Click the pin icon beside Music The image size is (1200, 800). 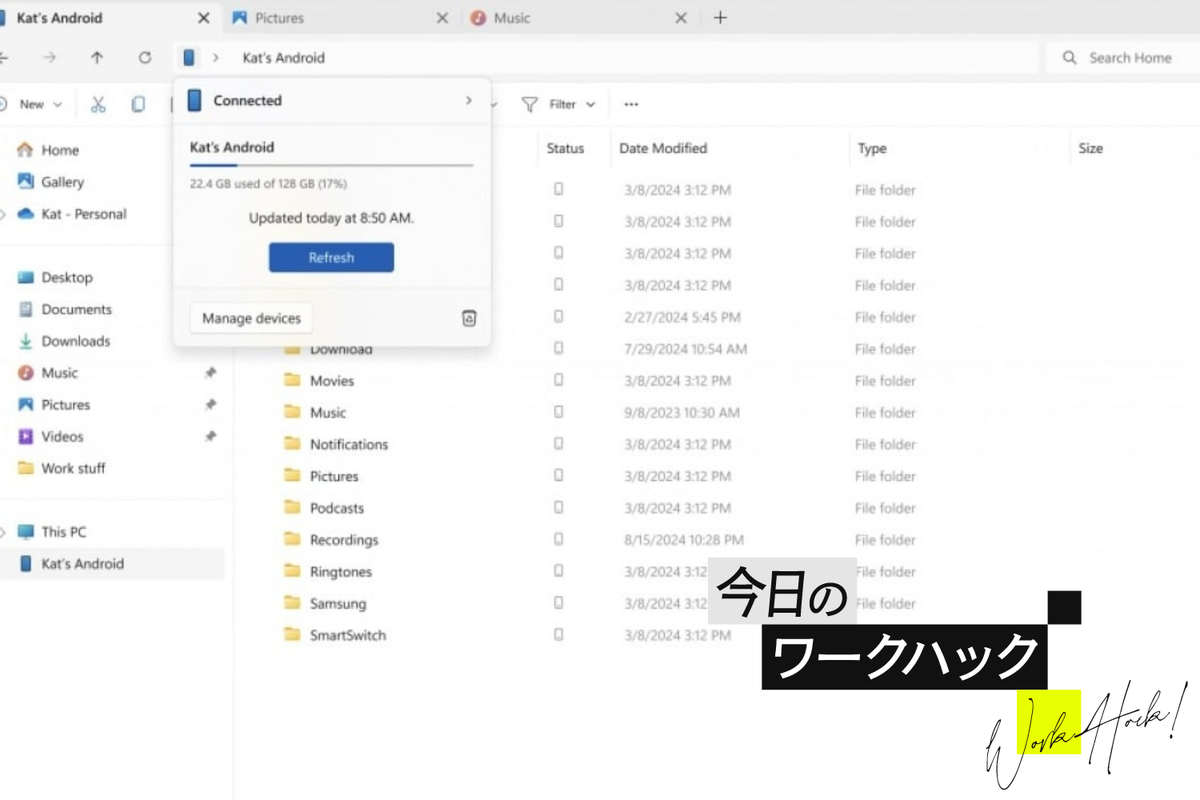pyautogui.click(x=210, y=373)
